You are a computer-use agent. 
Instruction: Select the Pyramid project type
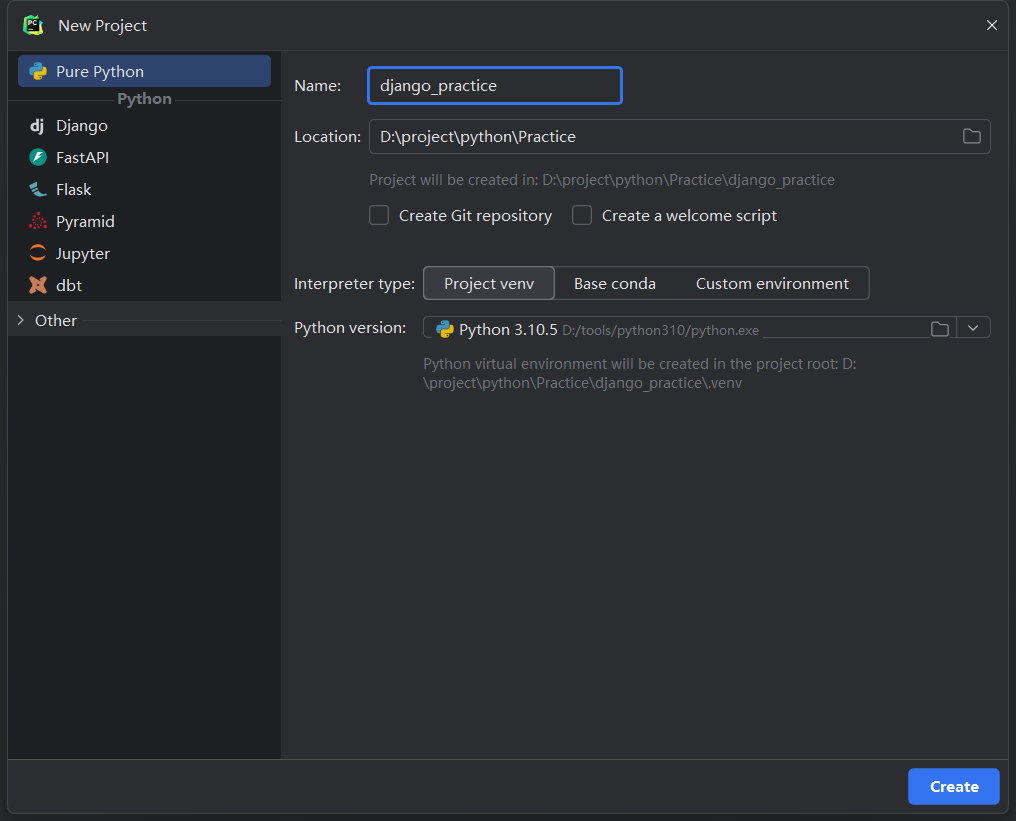pos(144,222)
